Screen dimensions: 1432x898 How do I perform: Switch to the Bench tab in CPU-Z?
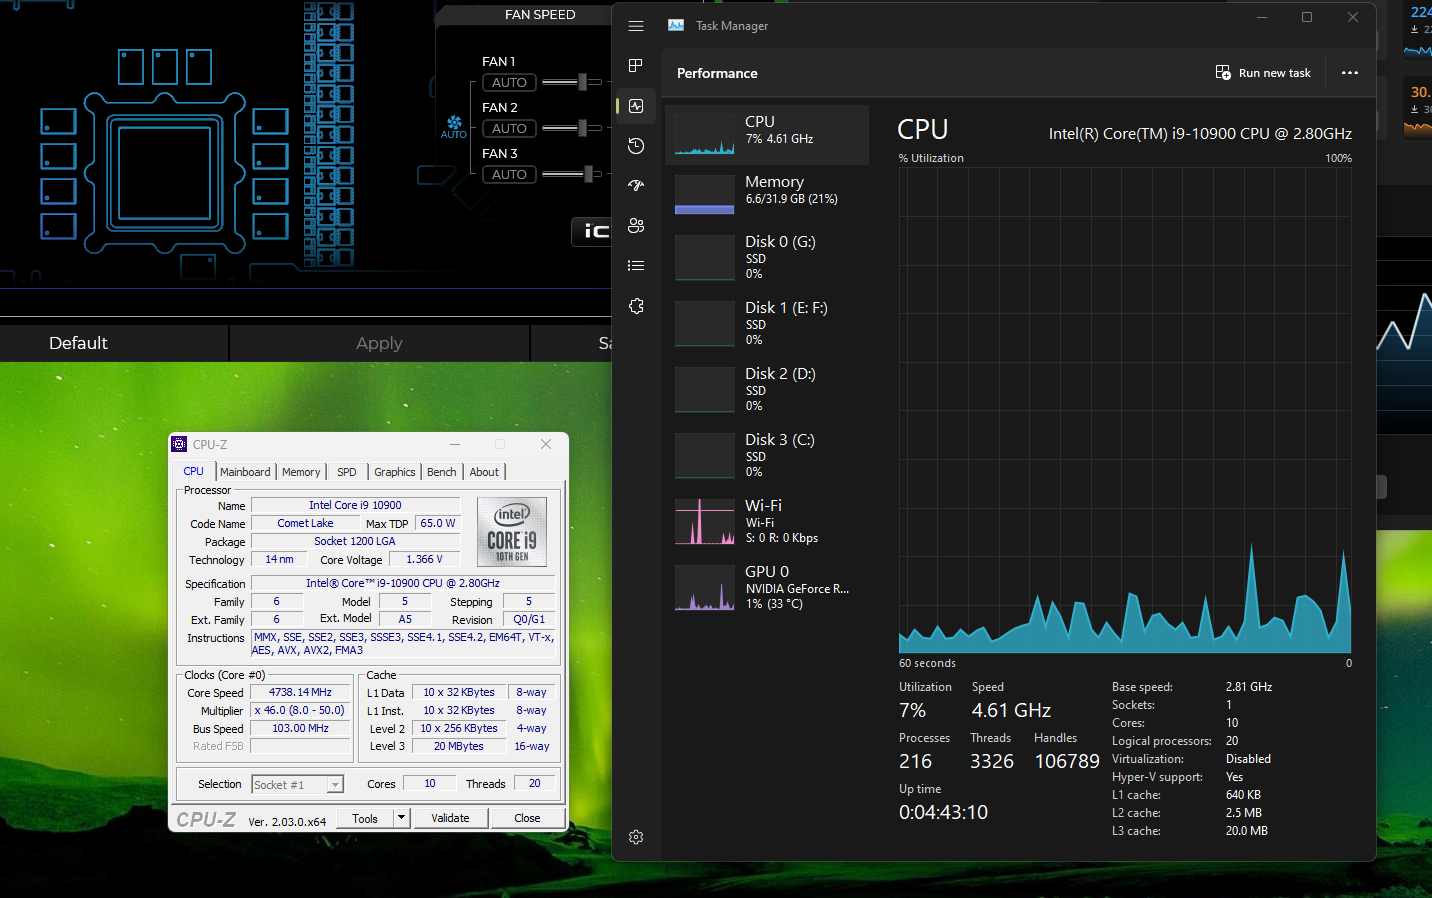[x=441, y=472]
